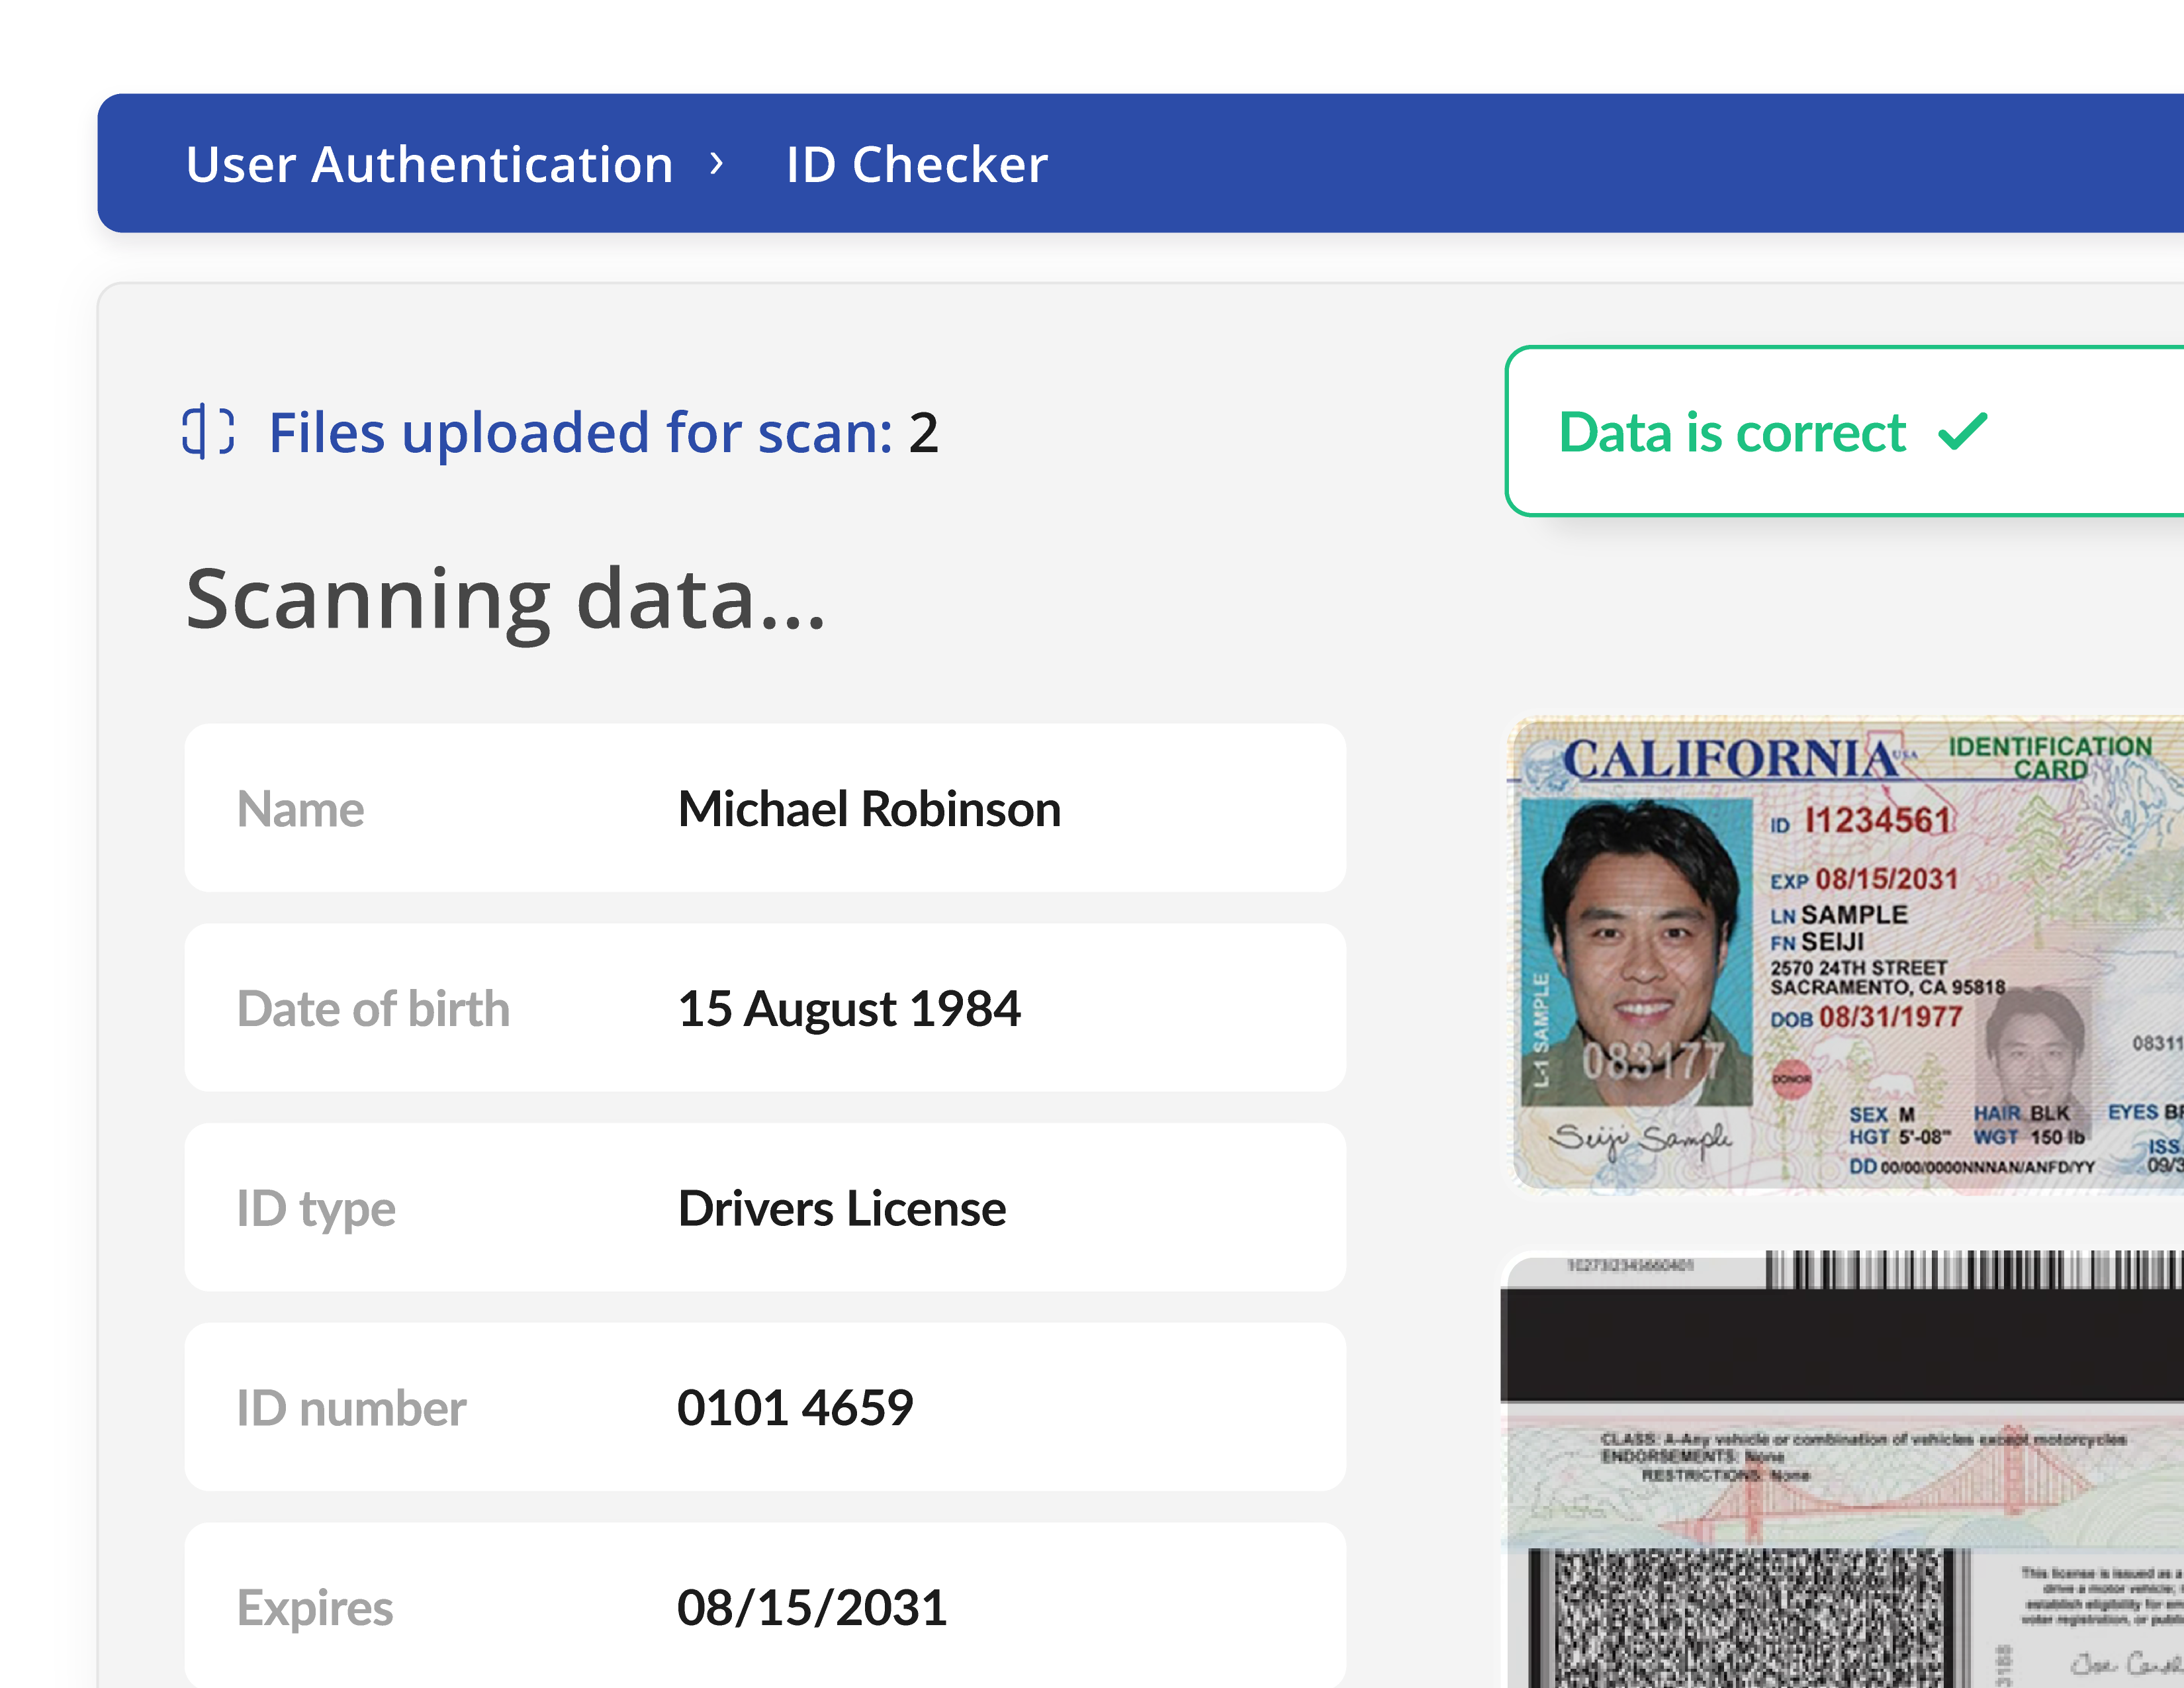Open the User Authentication breadcrumb

pos(429,164)
